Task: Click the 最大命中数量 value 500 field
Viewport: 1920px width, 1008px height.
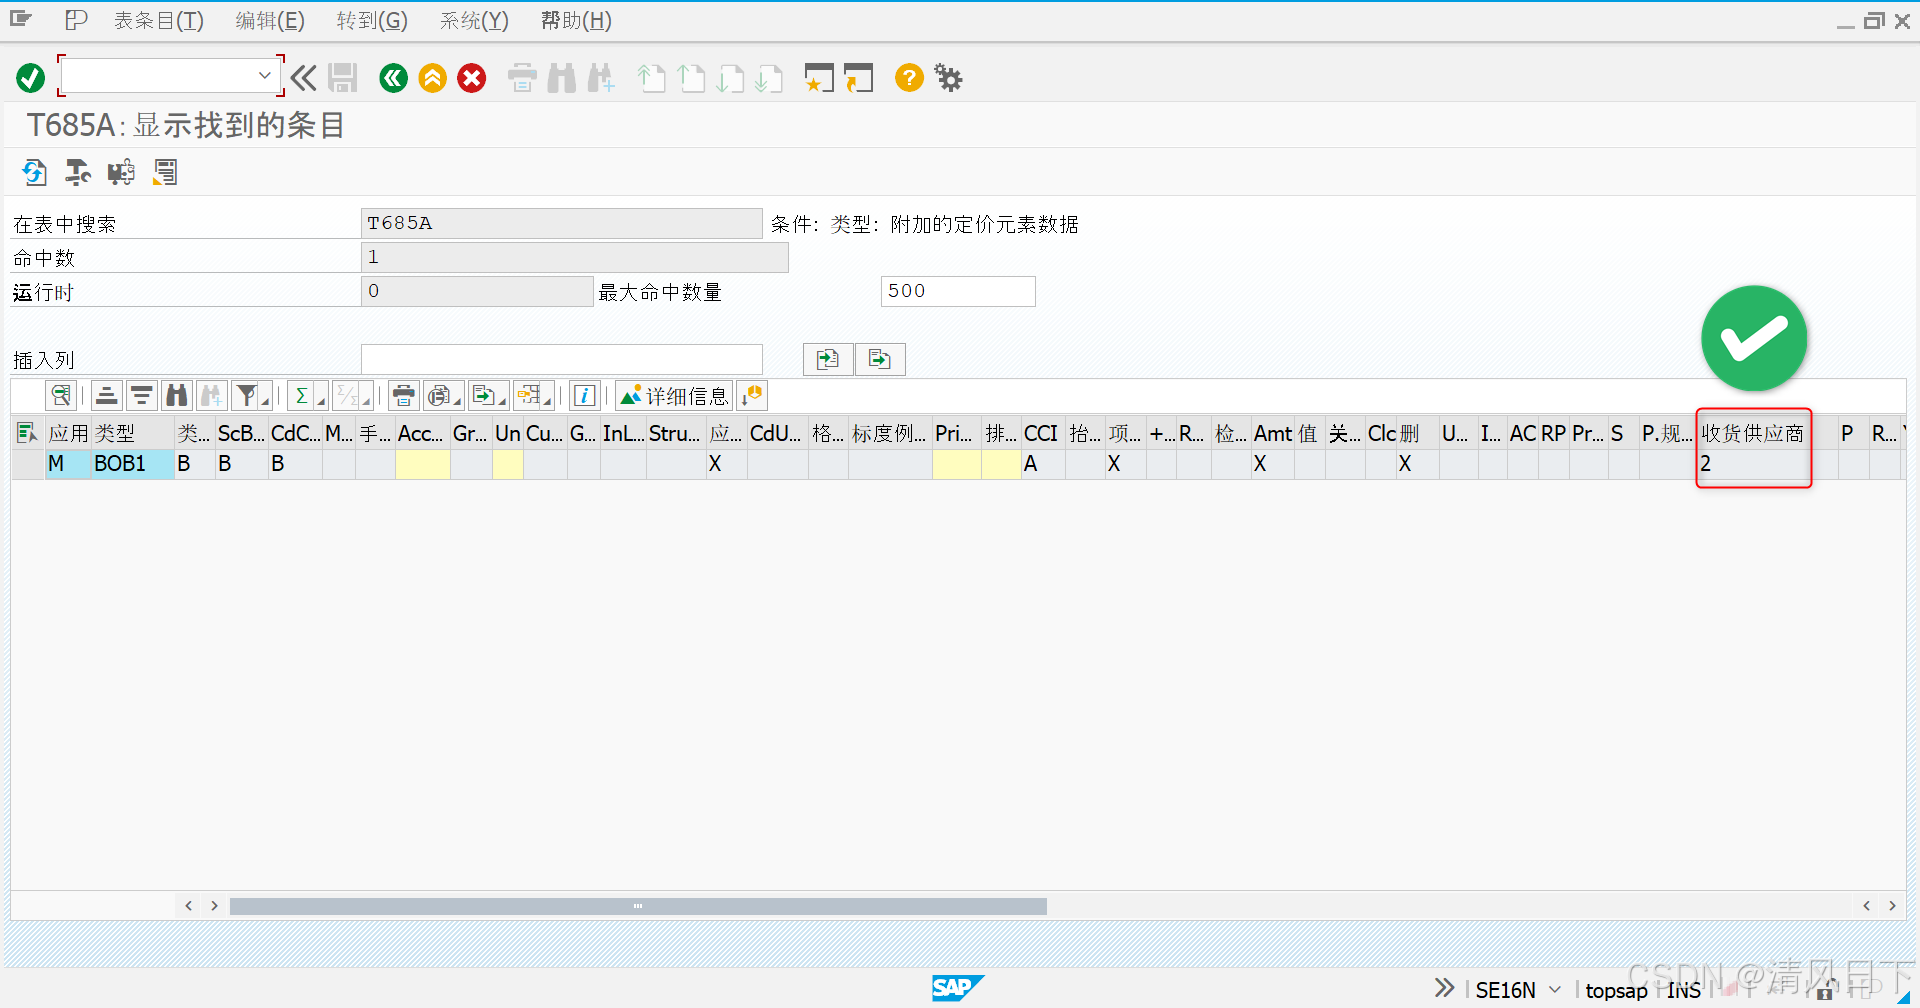Action: tap(957, 291)
